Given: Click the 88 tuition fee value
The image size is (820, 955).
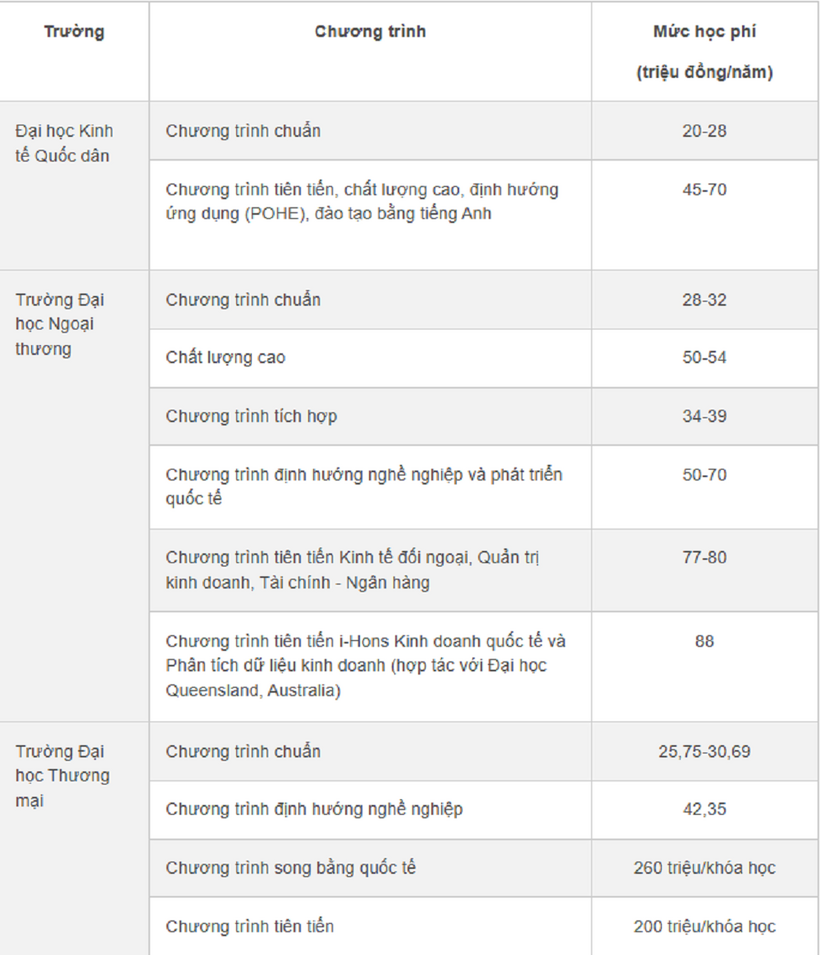Looking at the screenshot, I should click(x=704, y=641).
